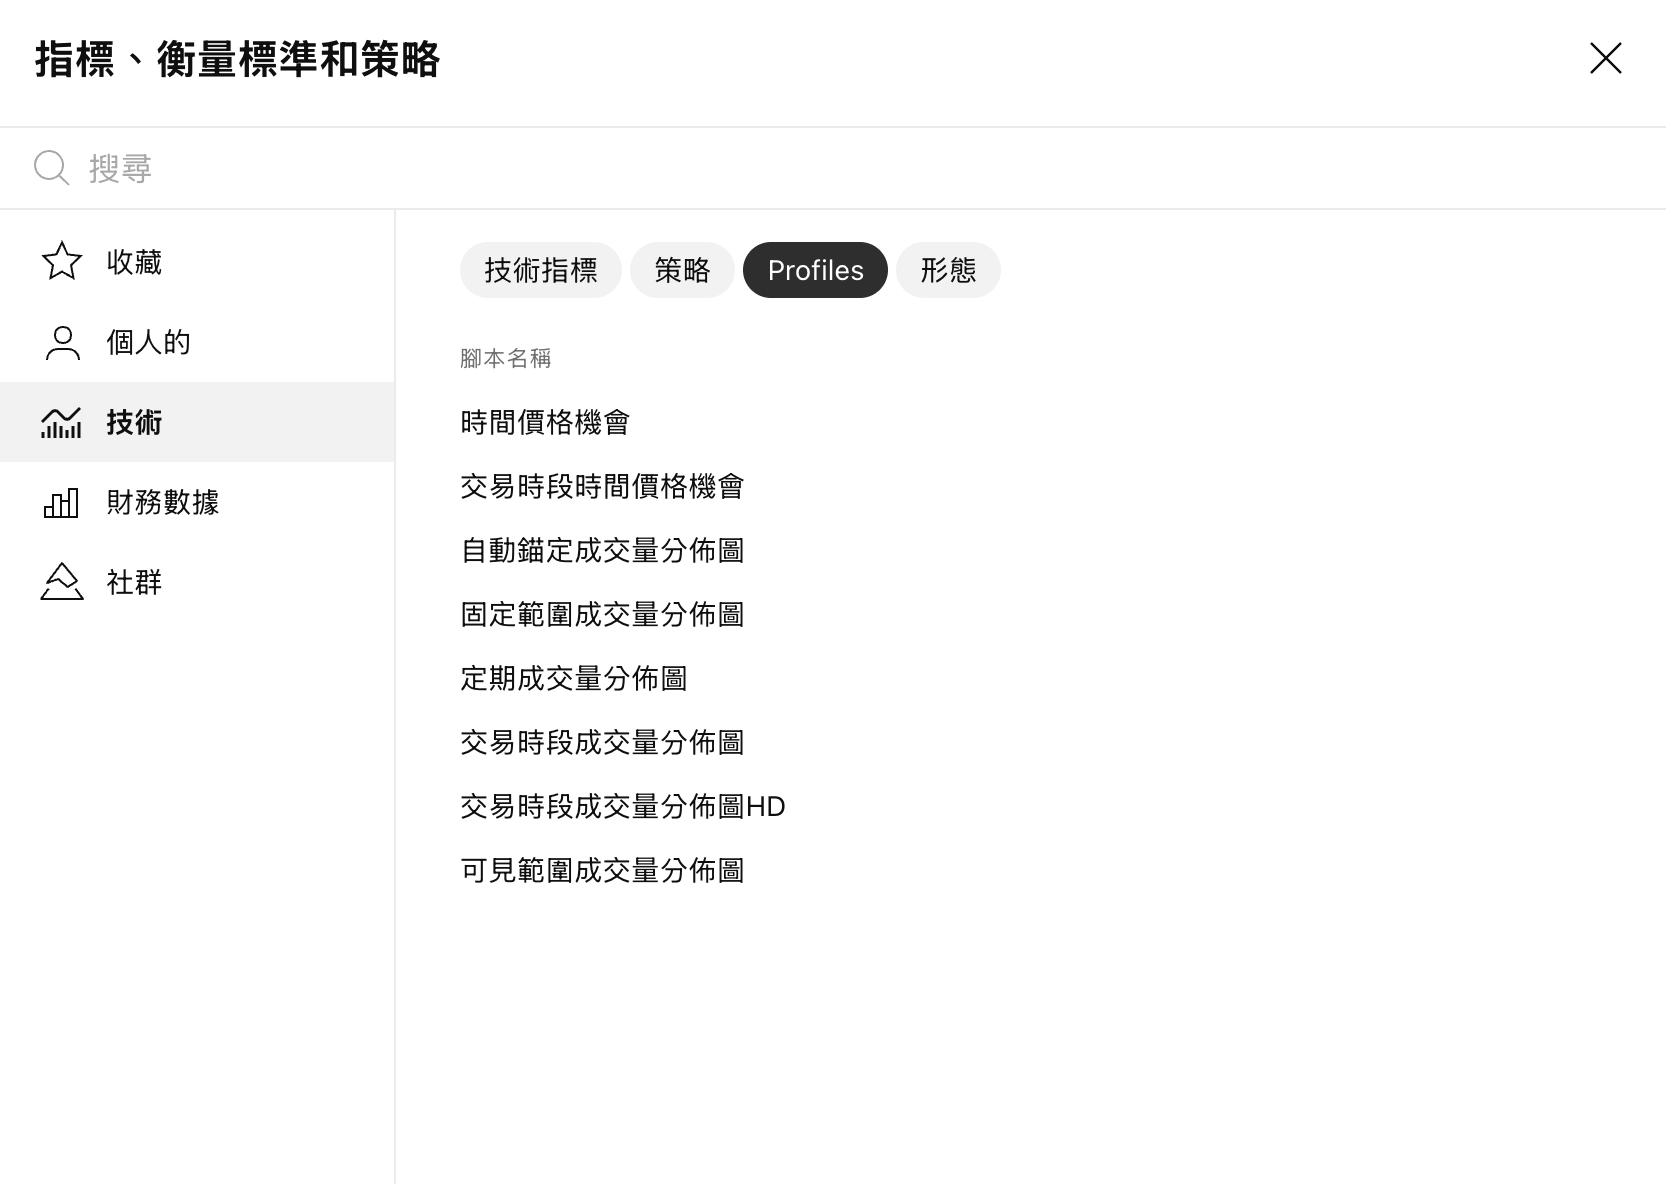Choose 自動錨定成交量分佈圖 script
Image resolution: width=1666 pixels, height=1184 pixels.
click(x=602, y=551)
